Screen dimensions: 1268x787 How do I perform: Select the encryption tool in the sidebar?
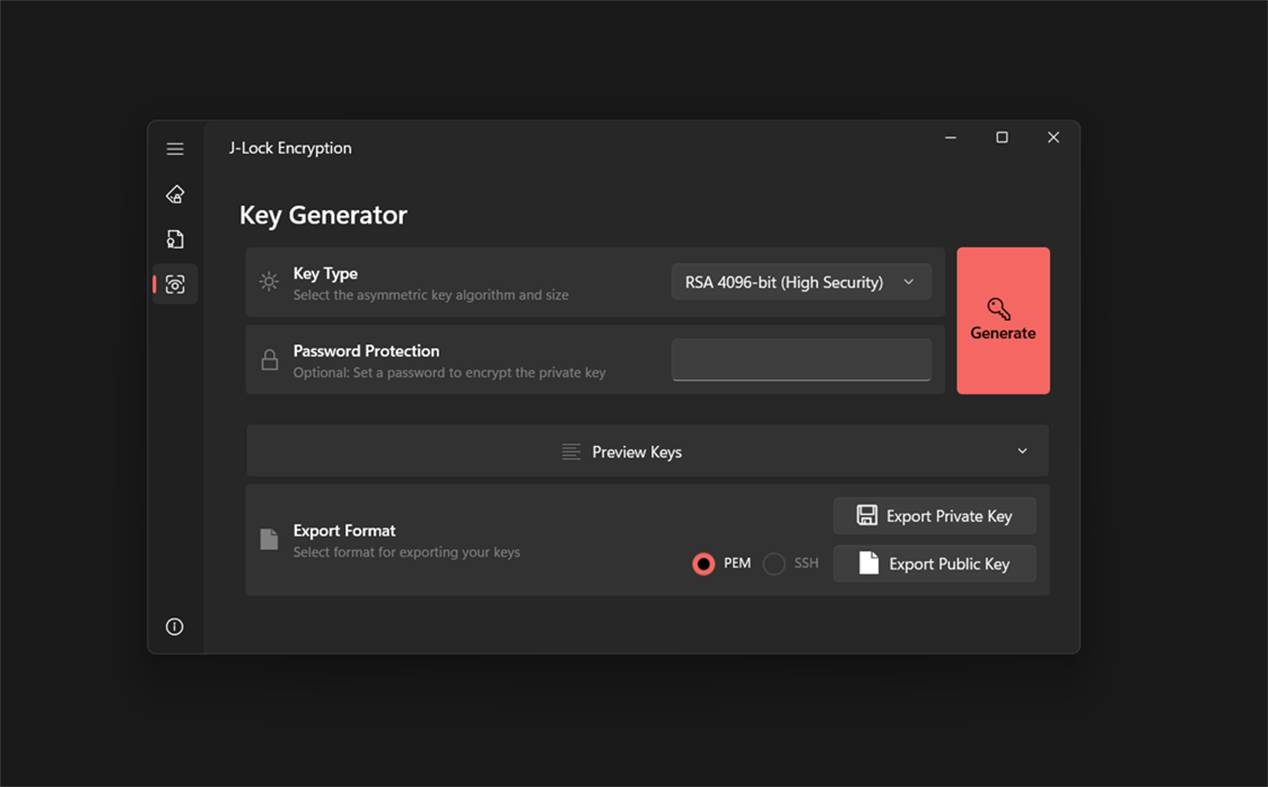175,194
